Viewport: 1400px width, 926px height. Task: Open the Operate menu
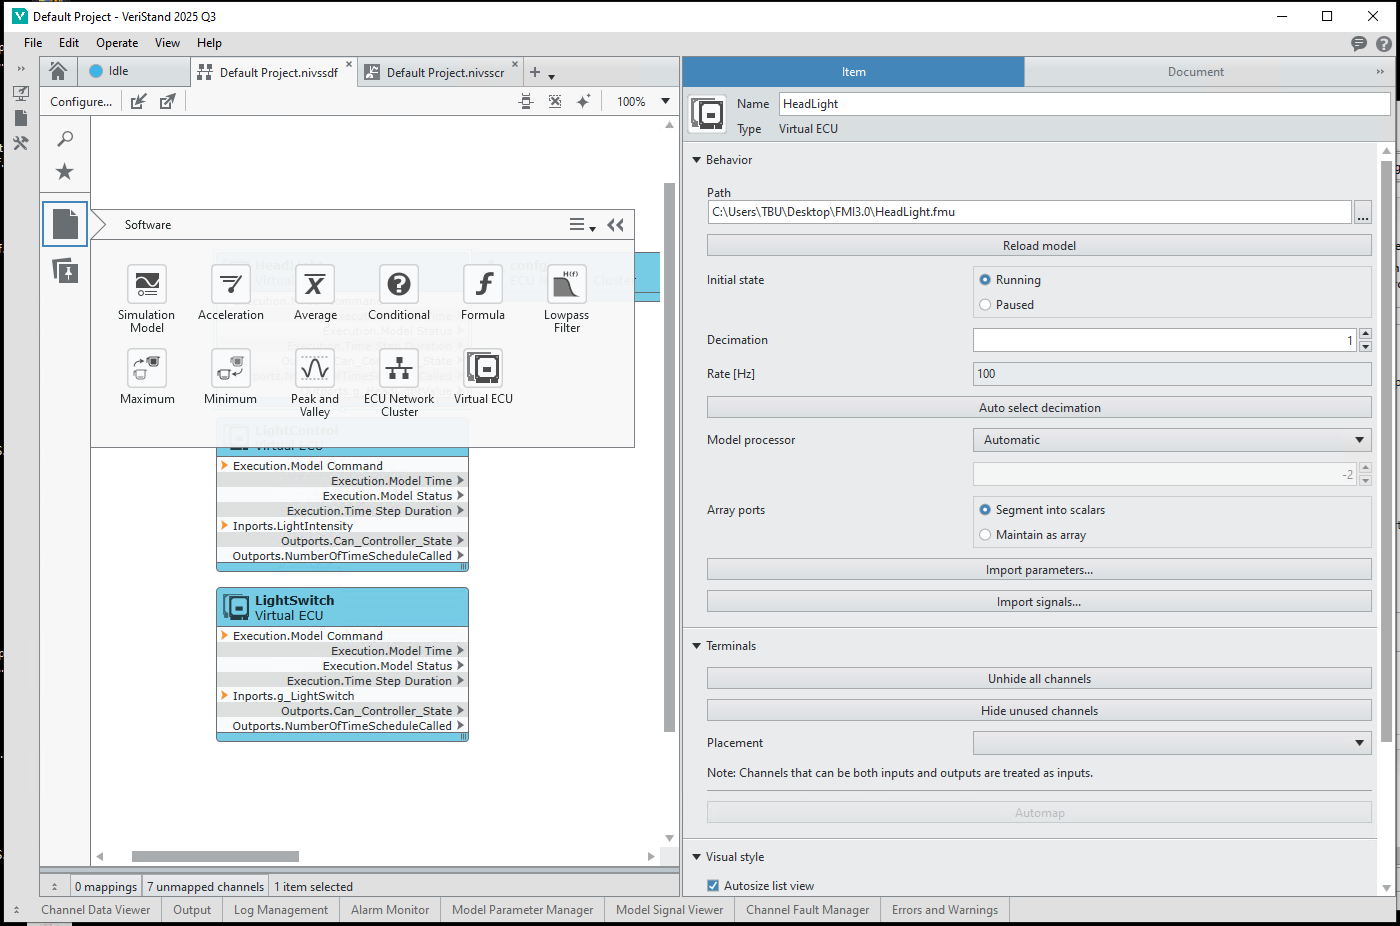pyautogui.click(x=117, y=43)
